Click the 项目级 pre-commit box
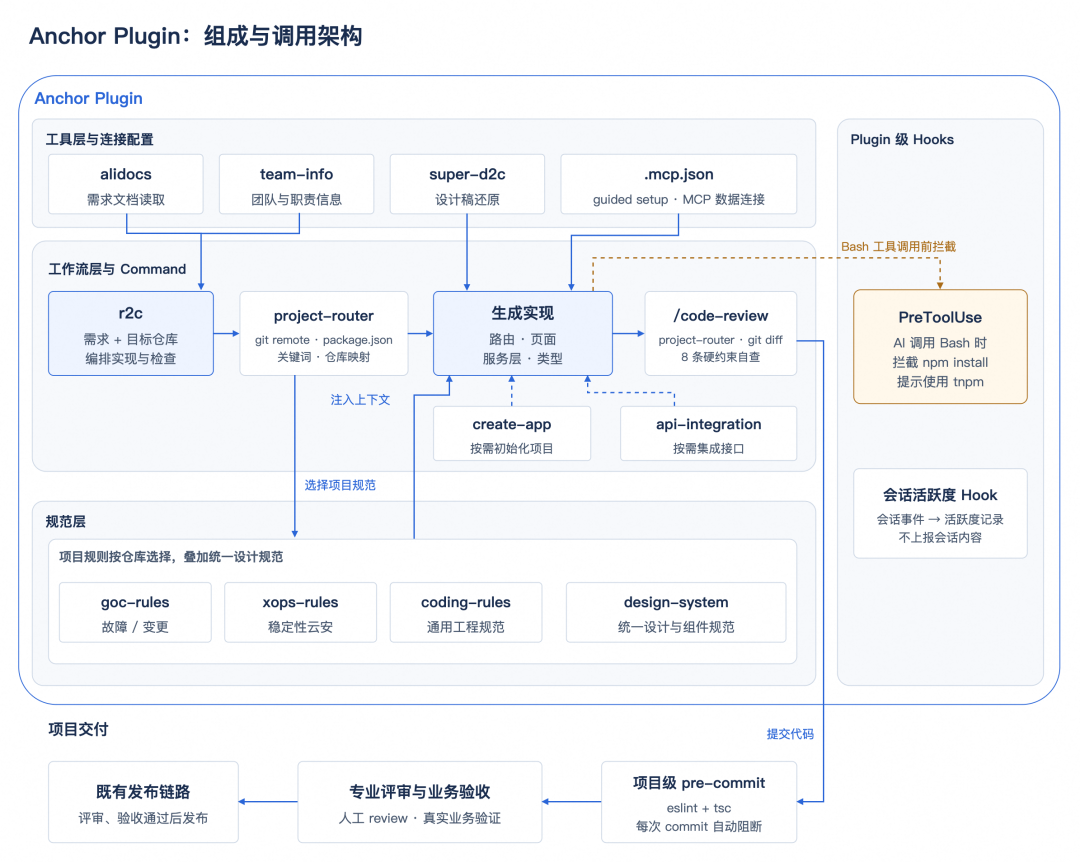Screen dimensions: 1080x862 tap(699, 802)
